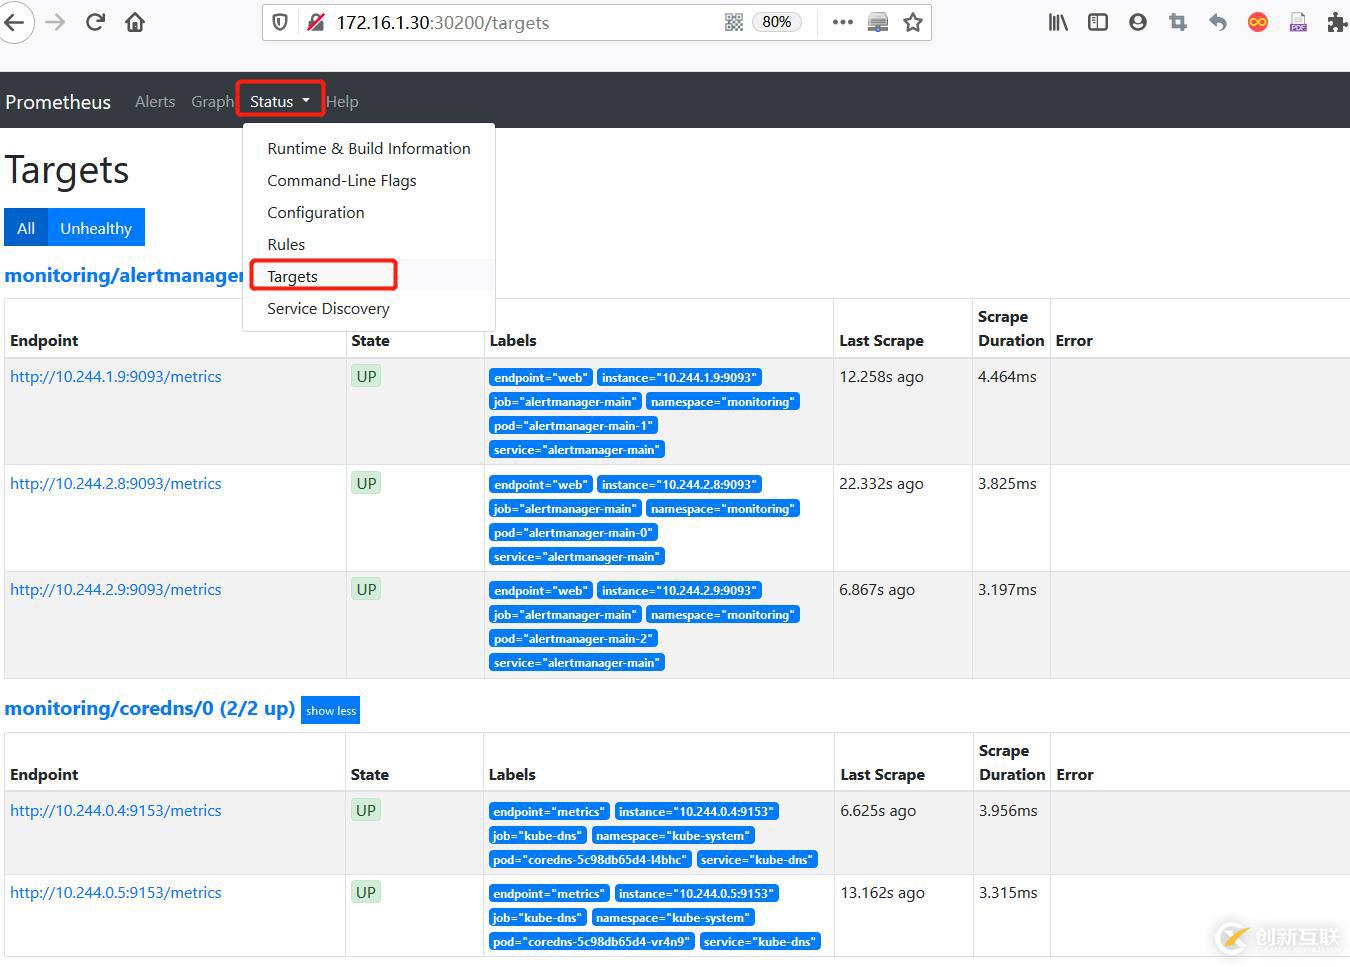Image resolution: width=1350 pixels, height=967 pixels.
Task: Open Configuration from Status menu
Action: click(x=368, y=212)
